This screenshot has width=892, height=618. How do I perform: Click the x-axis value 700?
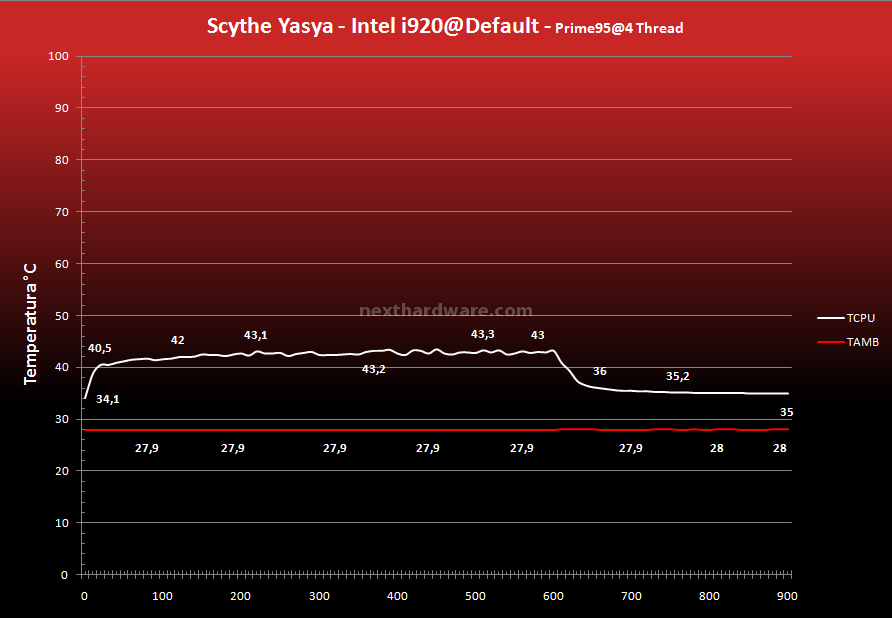point(631,596)
